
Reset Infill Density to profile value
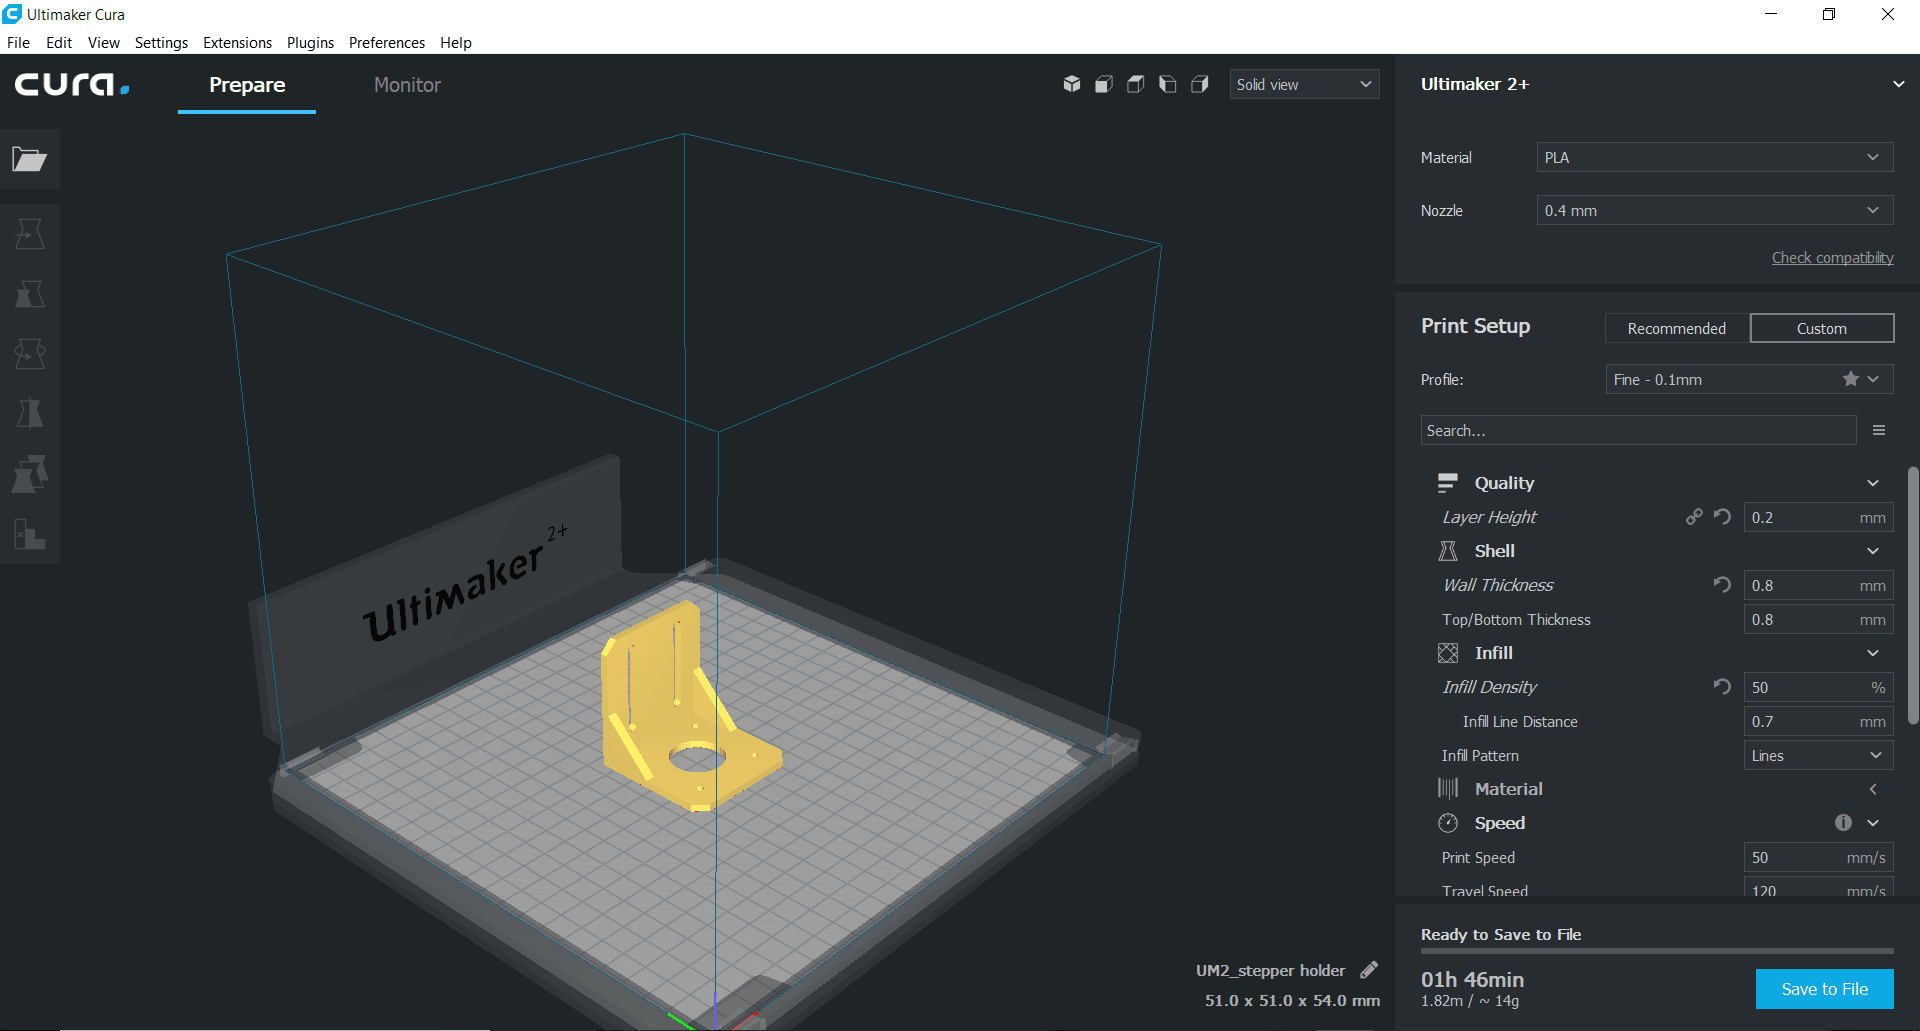[x=1722, y=687]
